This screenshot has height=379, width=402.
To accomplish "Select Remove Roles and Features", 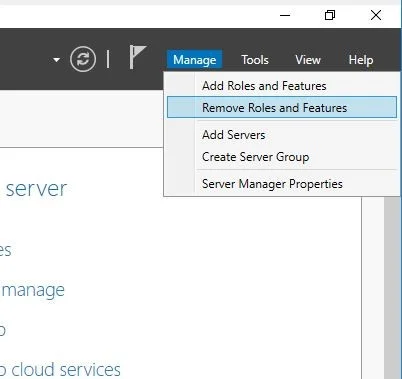I will [282, 107].
